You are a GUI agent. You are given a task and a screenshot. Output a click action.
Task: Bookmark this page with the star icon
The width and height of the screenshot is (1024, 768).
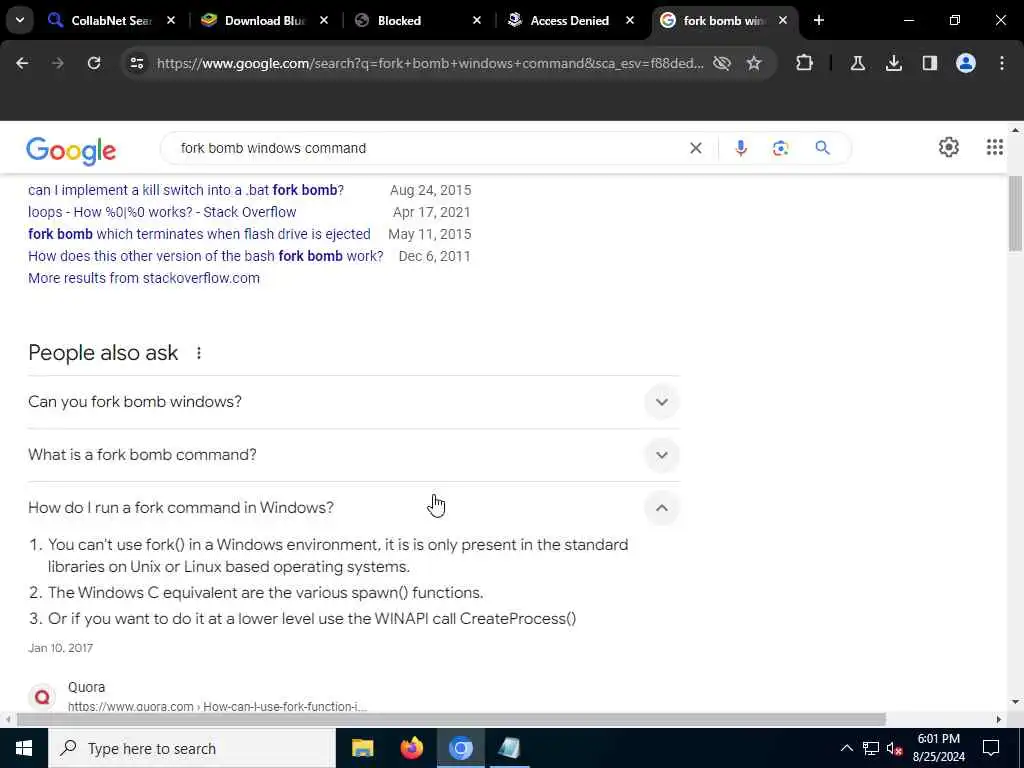(x=754, y=63)
